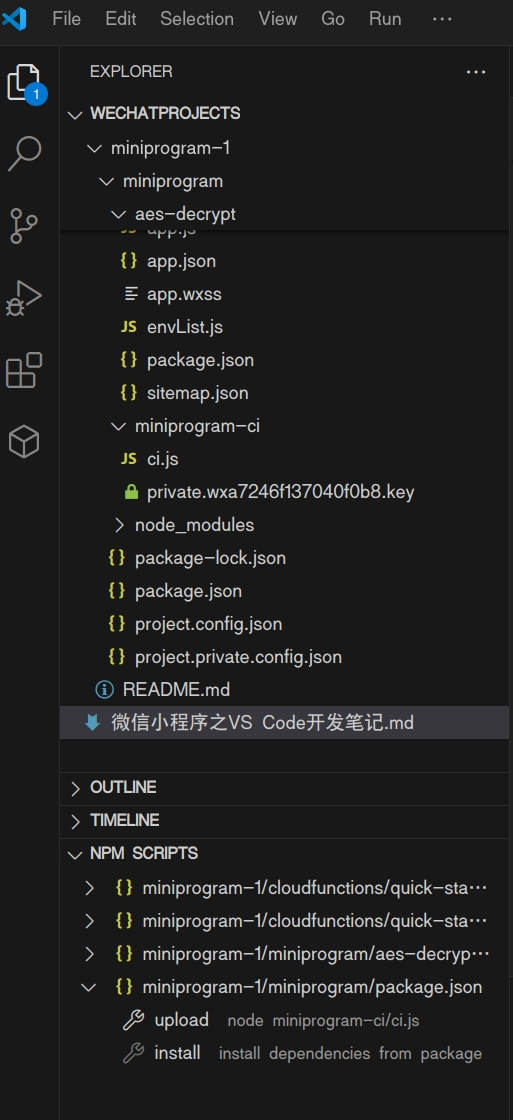Collapse the WECHATPROJECTS root section
This screenshot has height=1120, width=513.
tap(75, 114)
